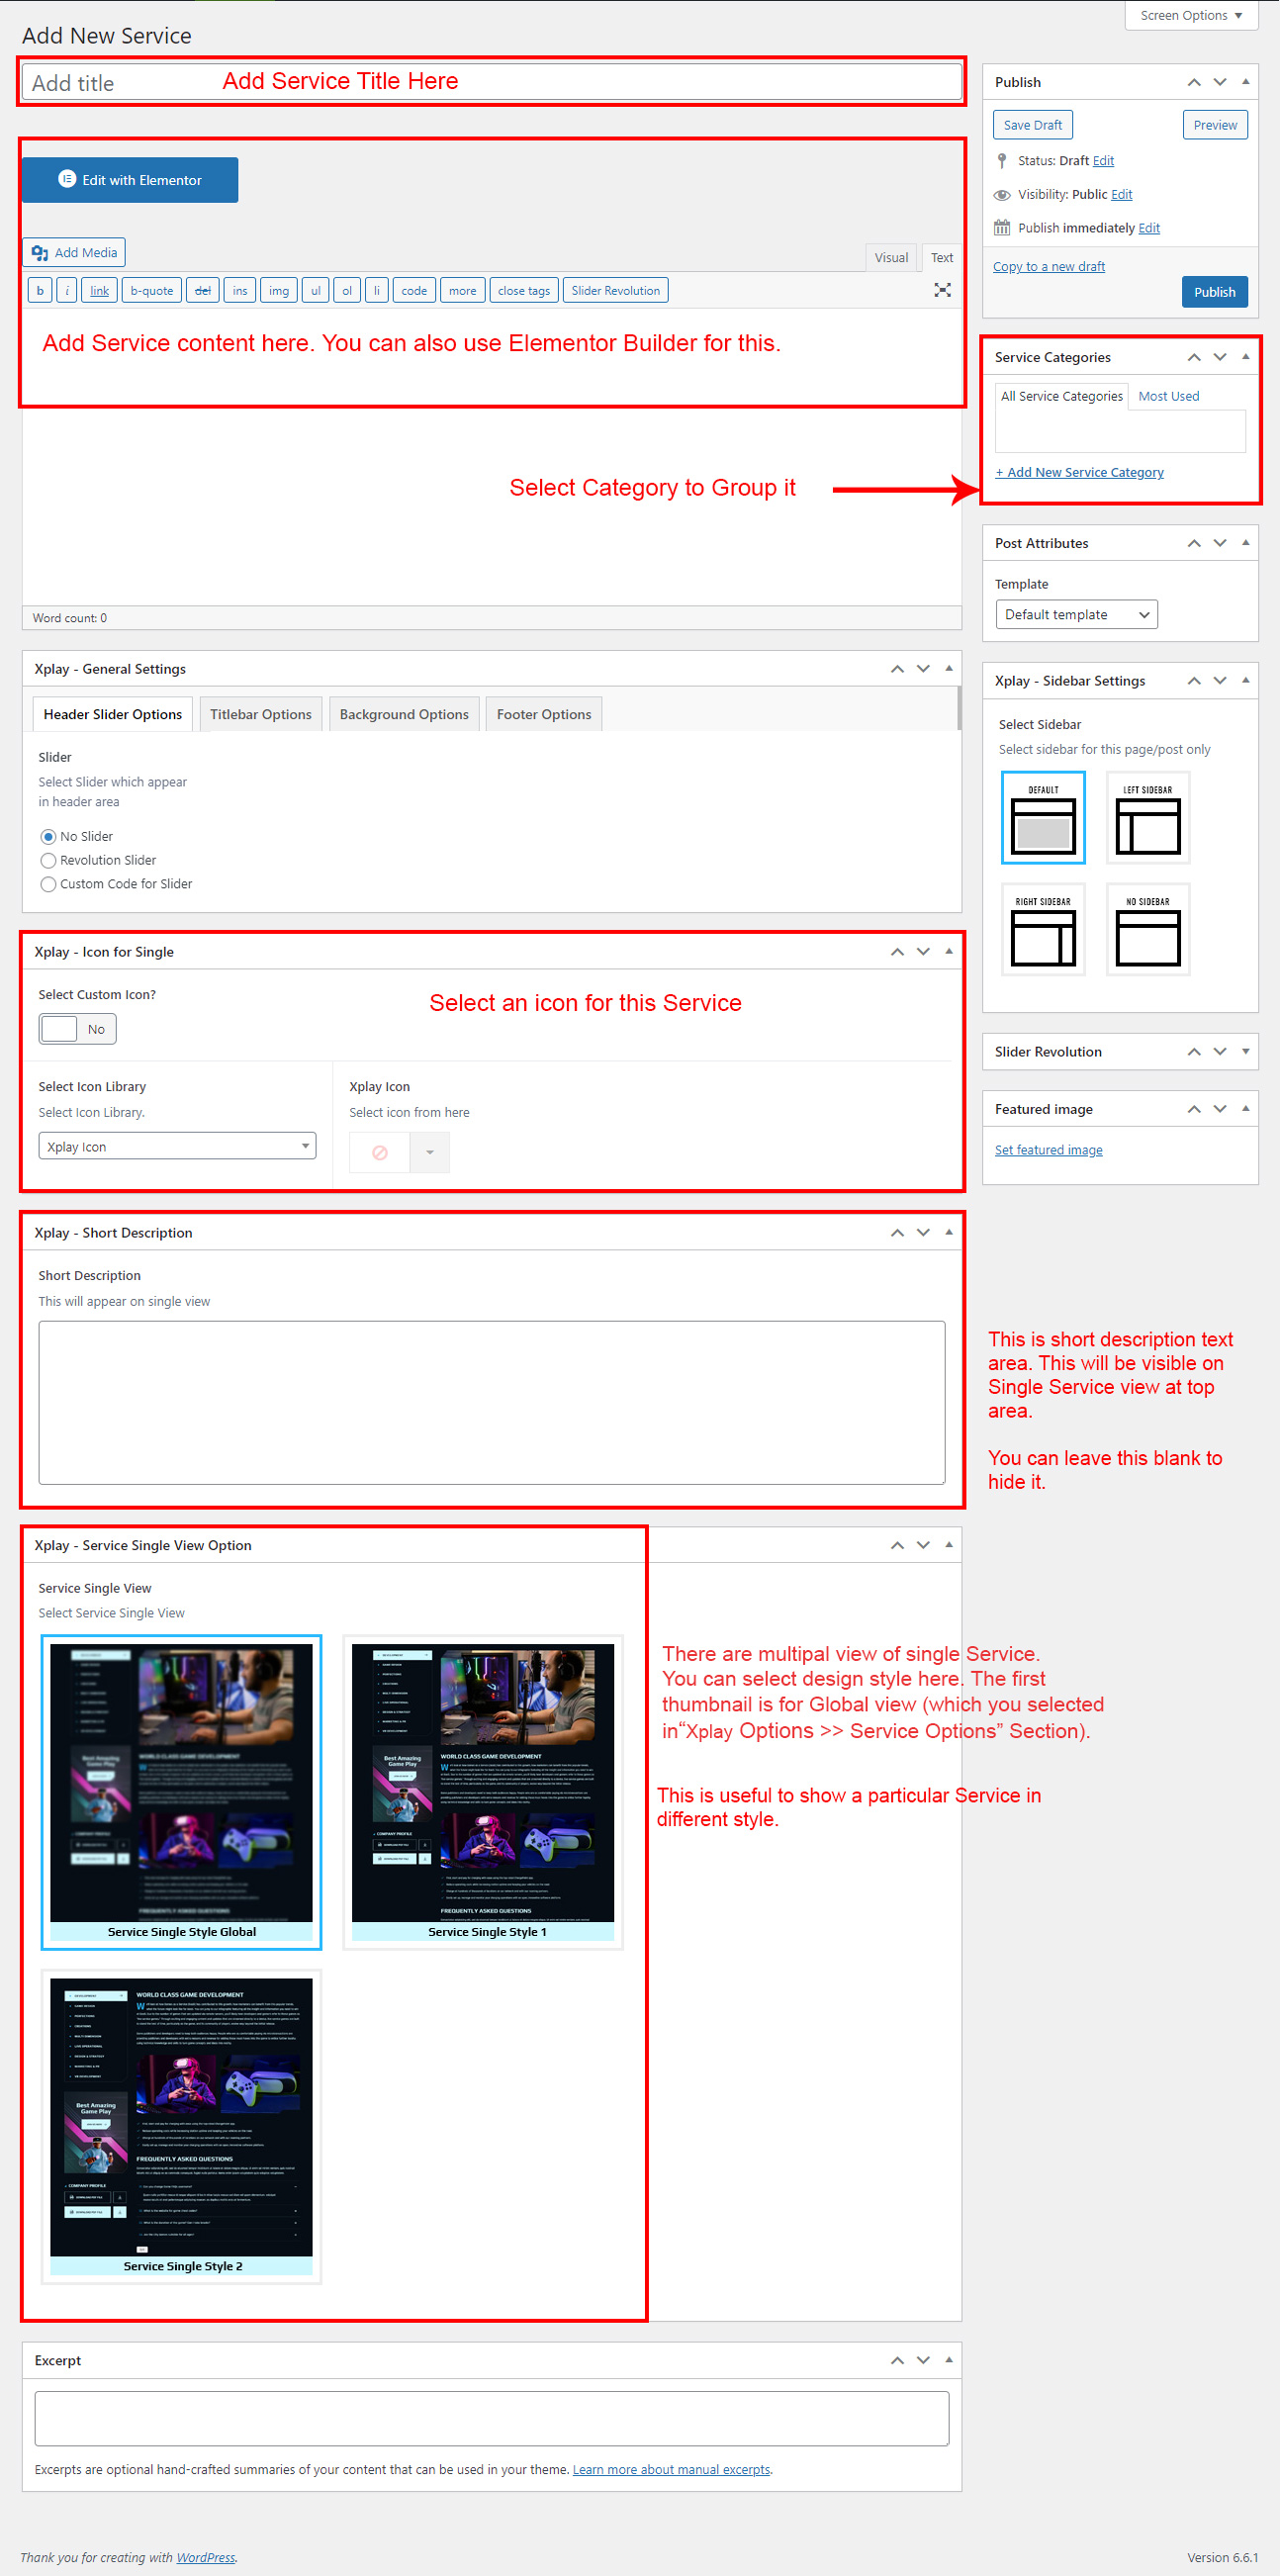
Task: Click the bold 'b' quicktag button
Action: [40, 291]
